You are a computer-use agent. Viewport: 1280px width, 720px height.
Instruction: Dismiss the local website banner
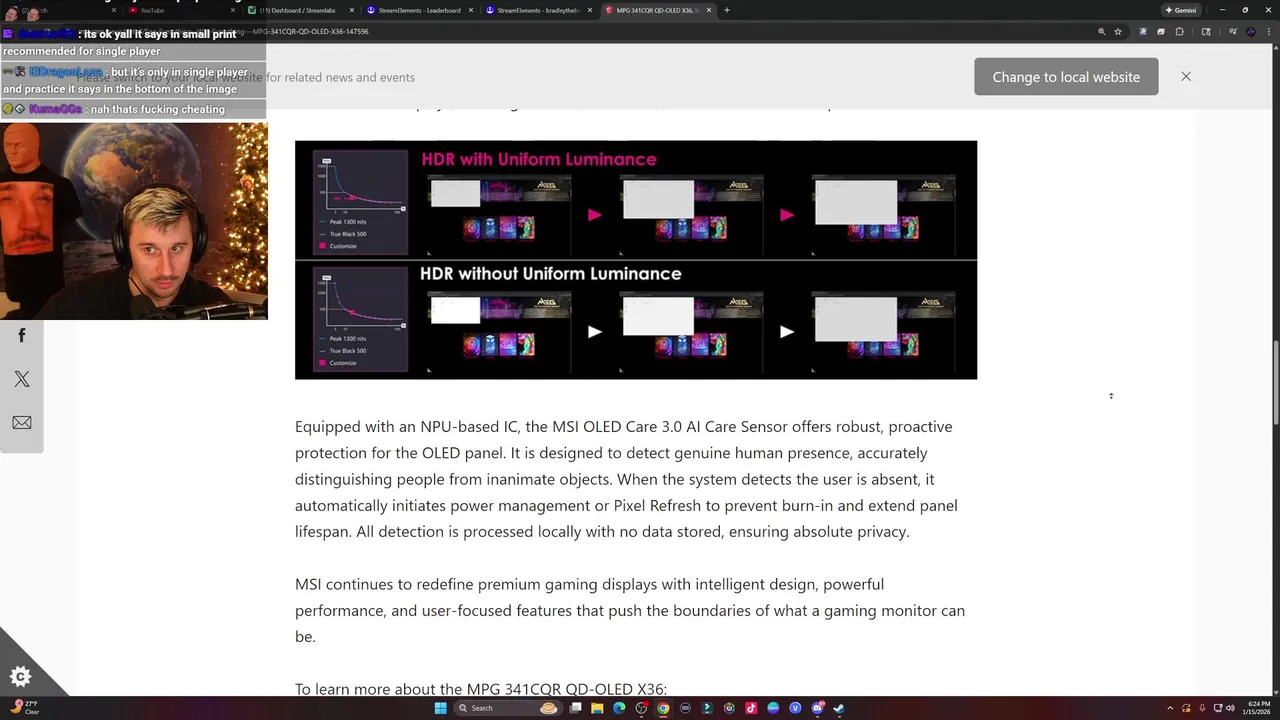pos(1186,76)
